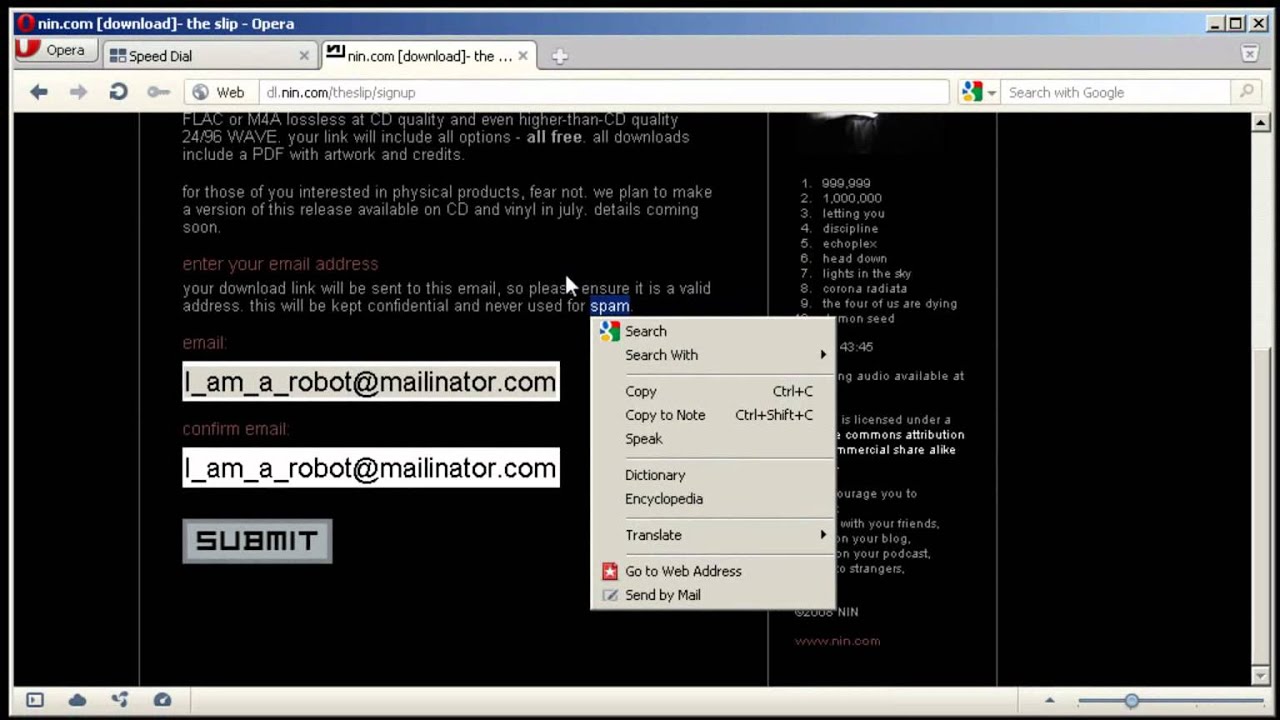This screenshot has width=1280, height=720.
Task: Click track name "lights in the sky"
Action: (x=867, y=273)
